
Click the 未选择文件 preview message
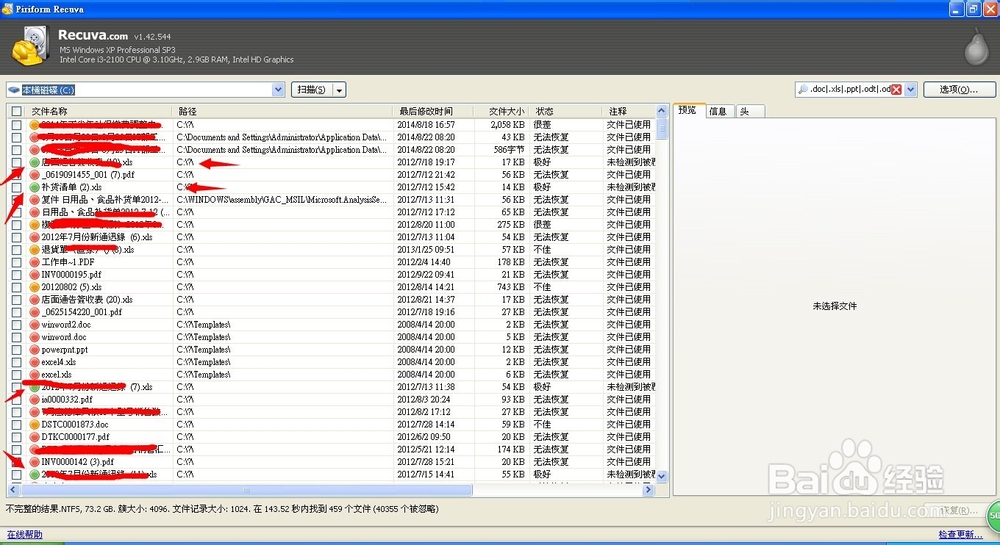pos(835,306)
